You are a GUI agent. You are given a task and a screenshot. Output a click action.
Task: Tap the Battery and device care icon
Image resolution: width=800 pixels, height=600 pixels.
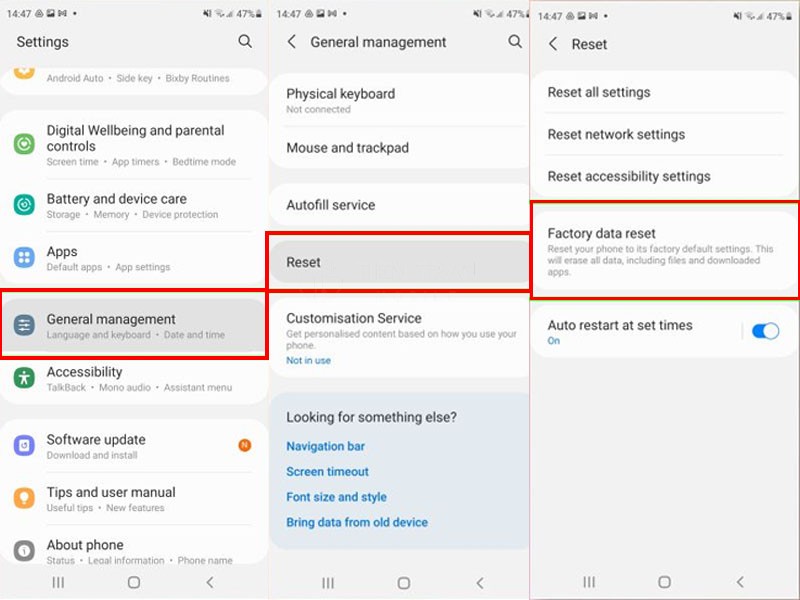pos(24,205)
